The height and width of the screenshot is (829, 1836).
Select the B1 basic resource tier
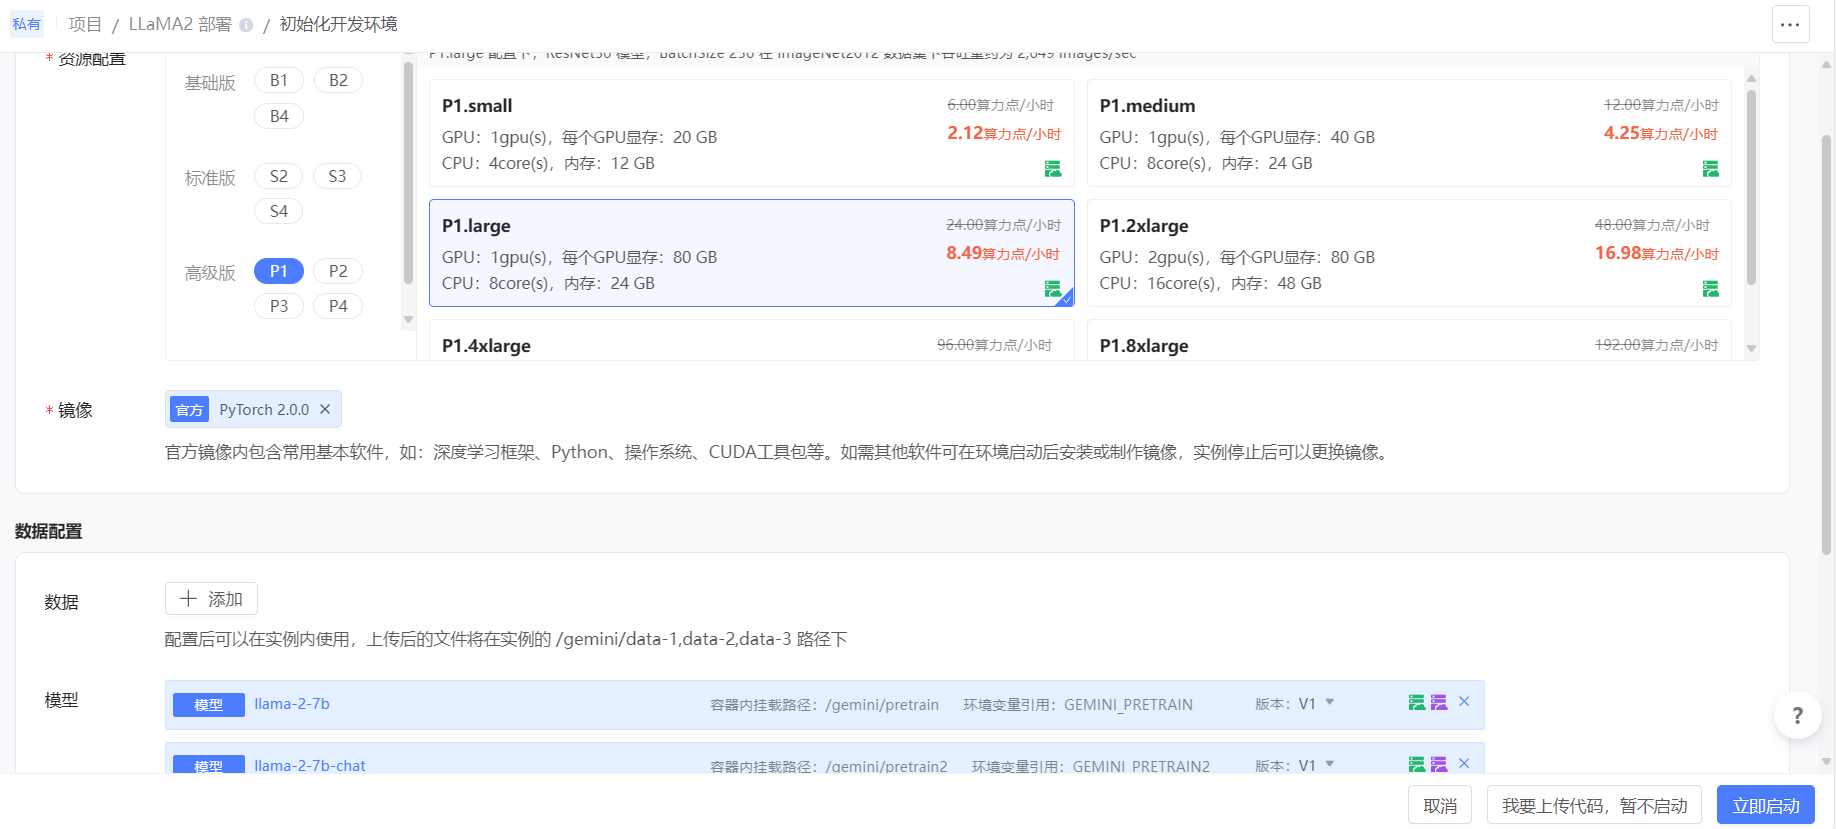coord(279,80)
